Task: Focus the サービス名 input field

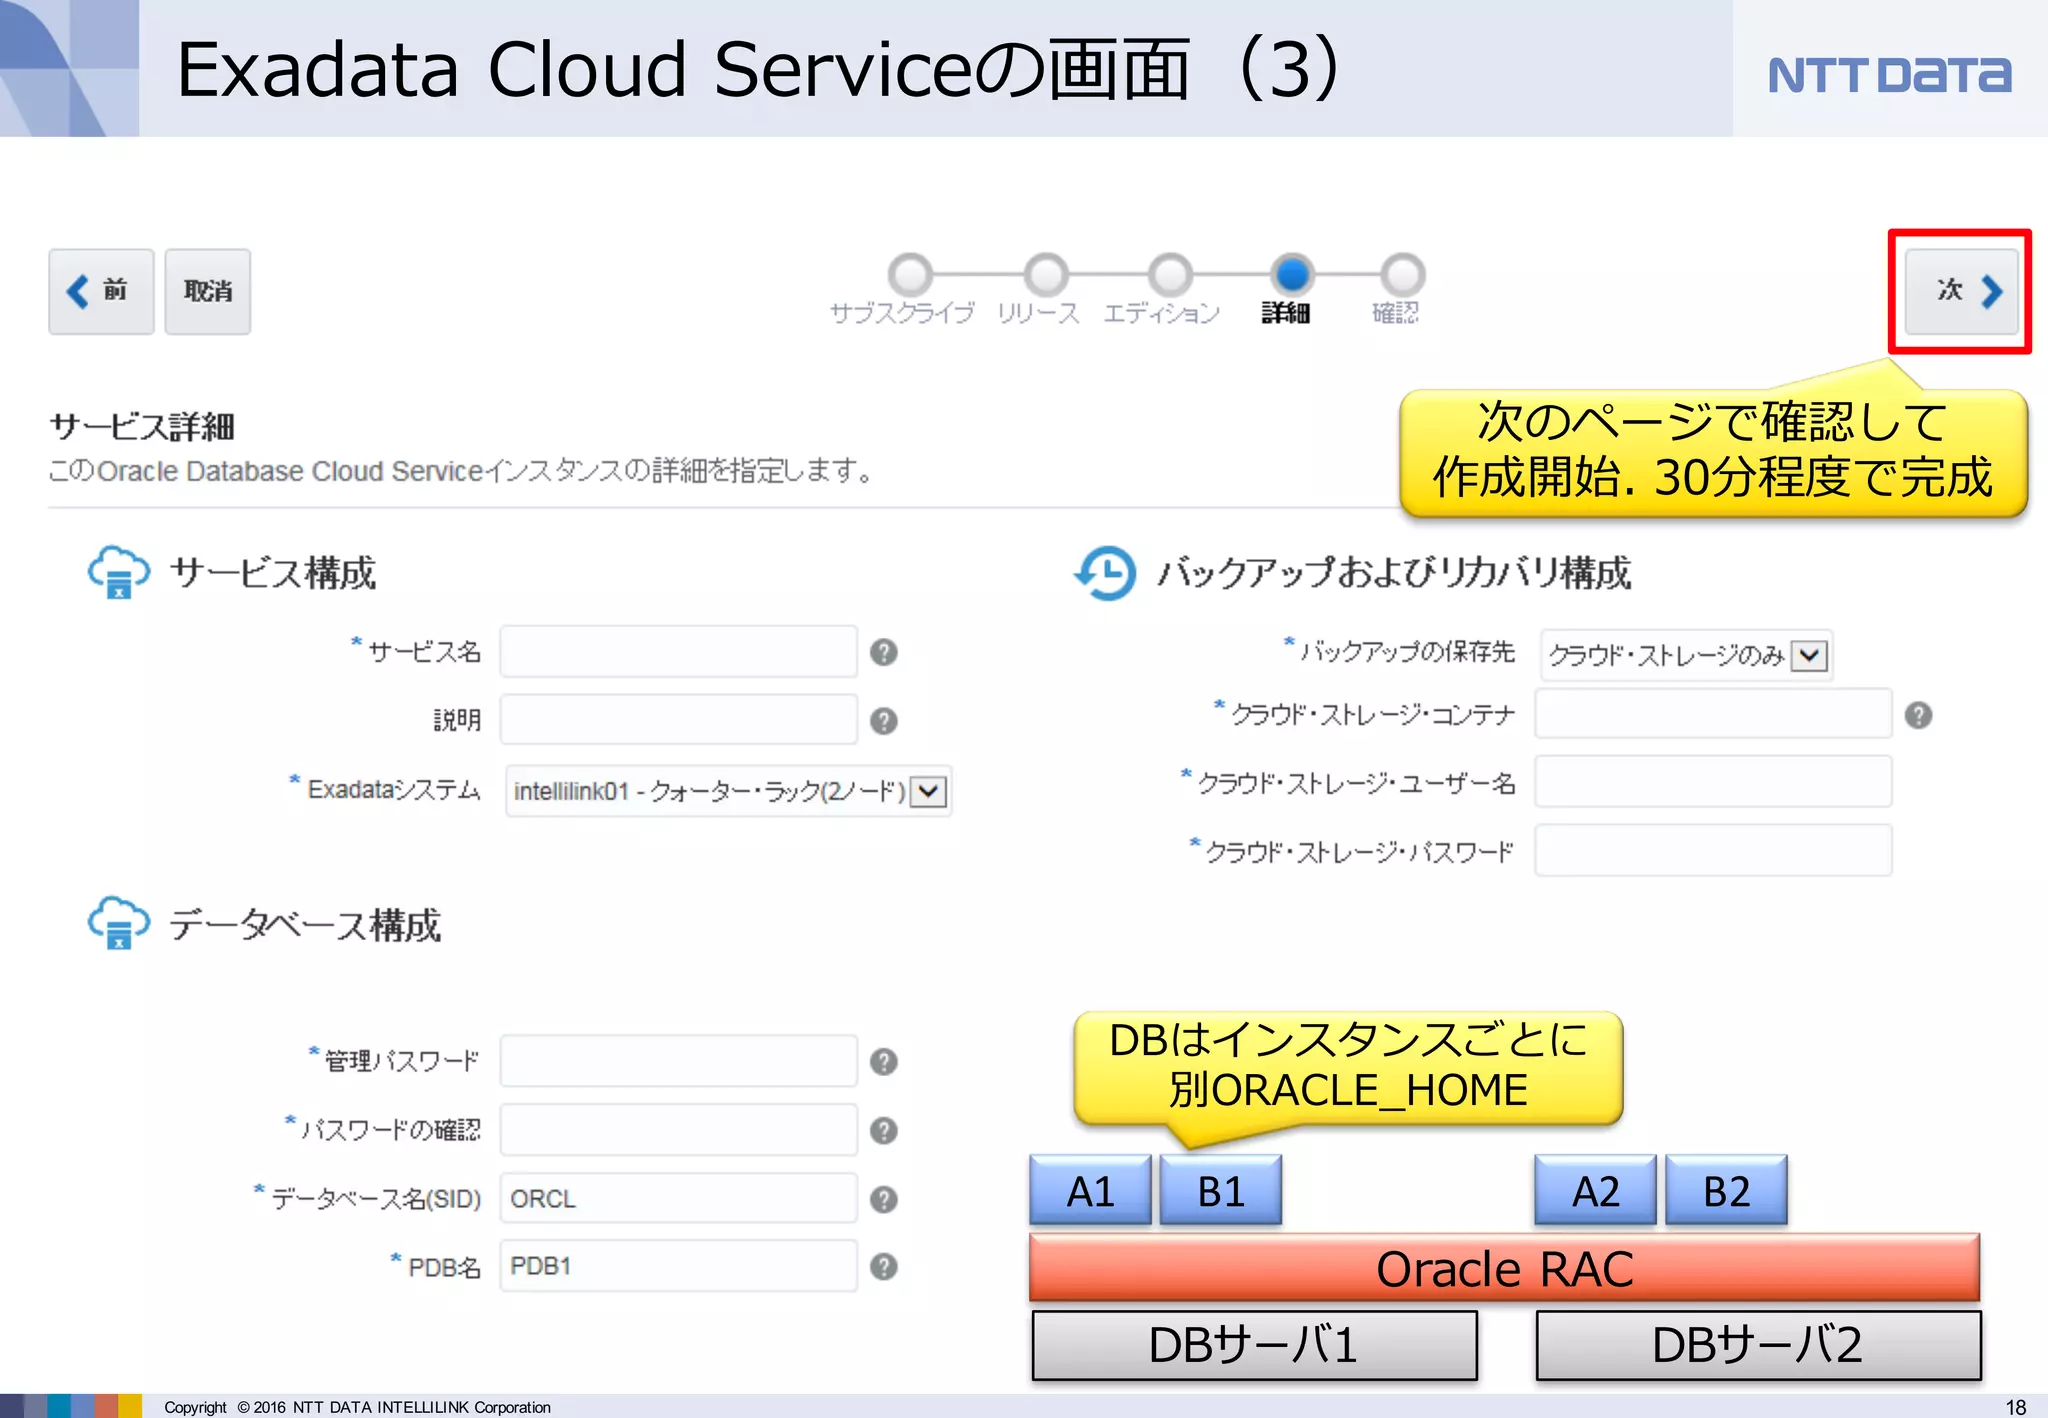Action: tap(679, 651)
